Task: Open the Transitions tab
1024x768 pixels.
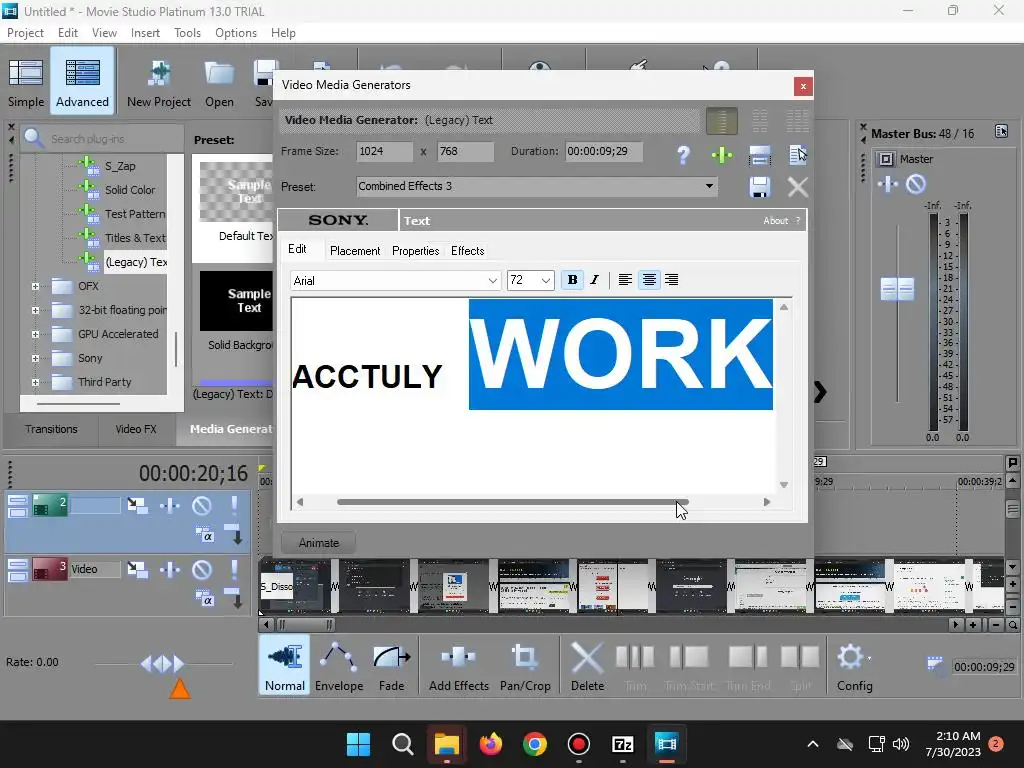Action: click(51, 429)
